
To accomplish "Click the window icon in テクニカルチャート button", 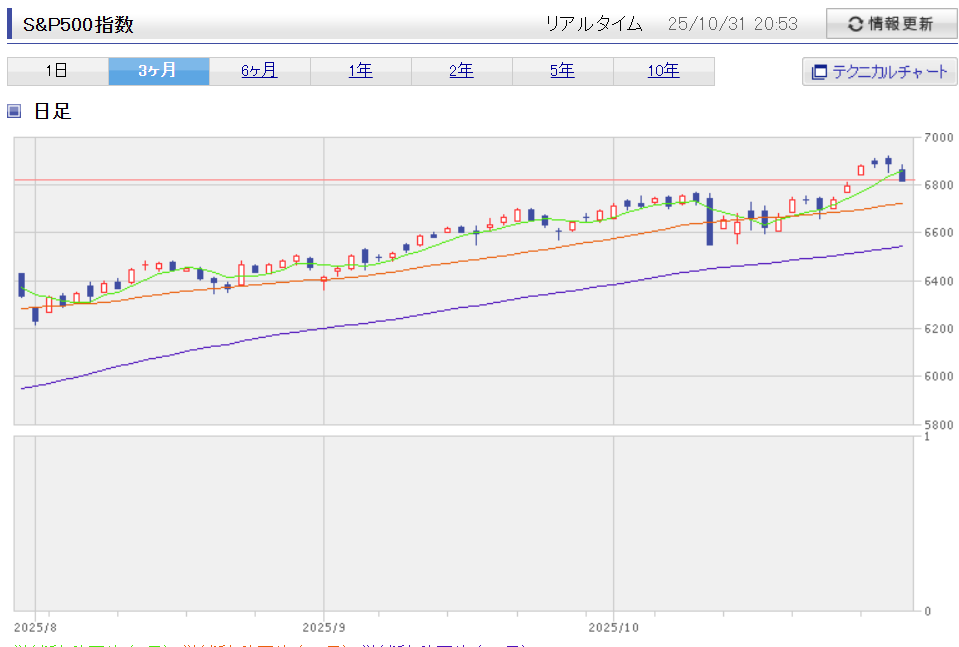I will (x=819, y=72).
